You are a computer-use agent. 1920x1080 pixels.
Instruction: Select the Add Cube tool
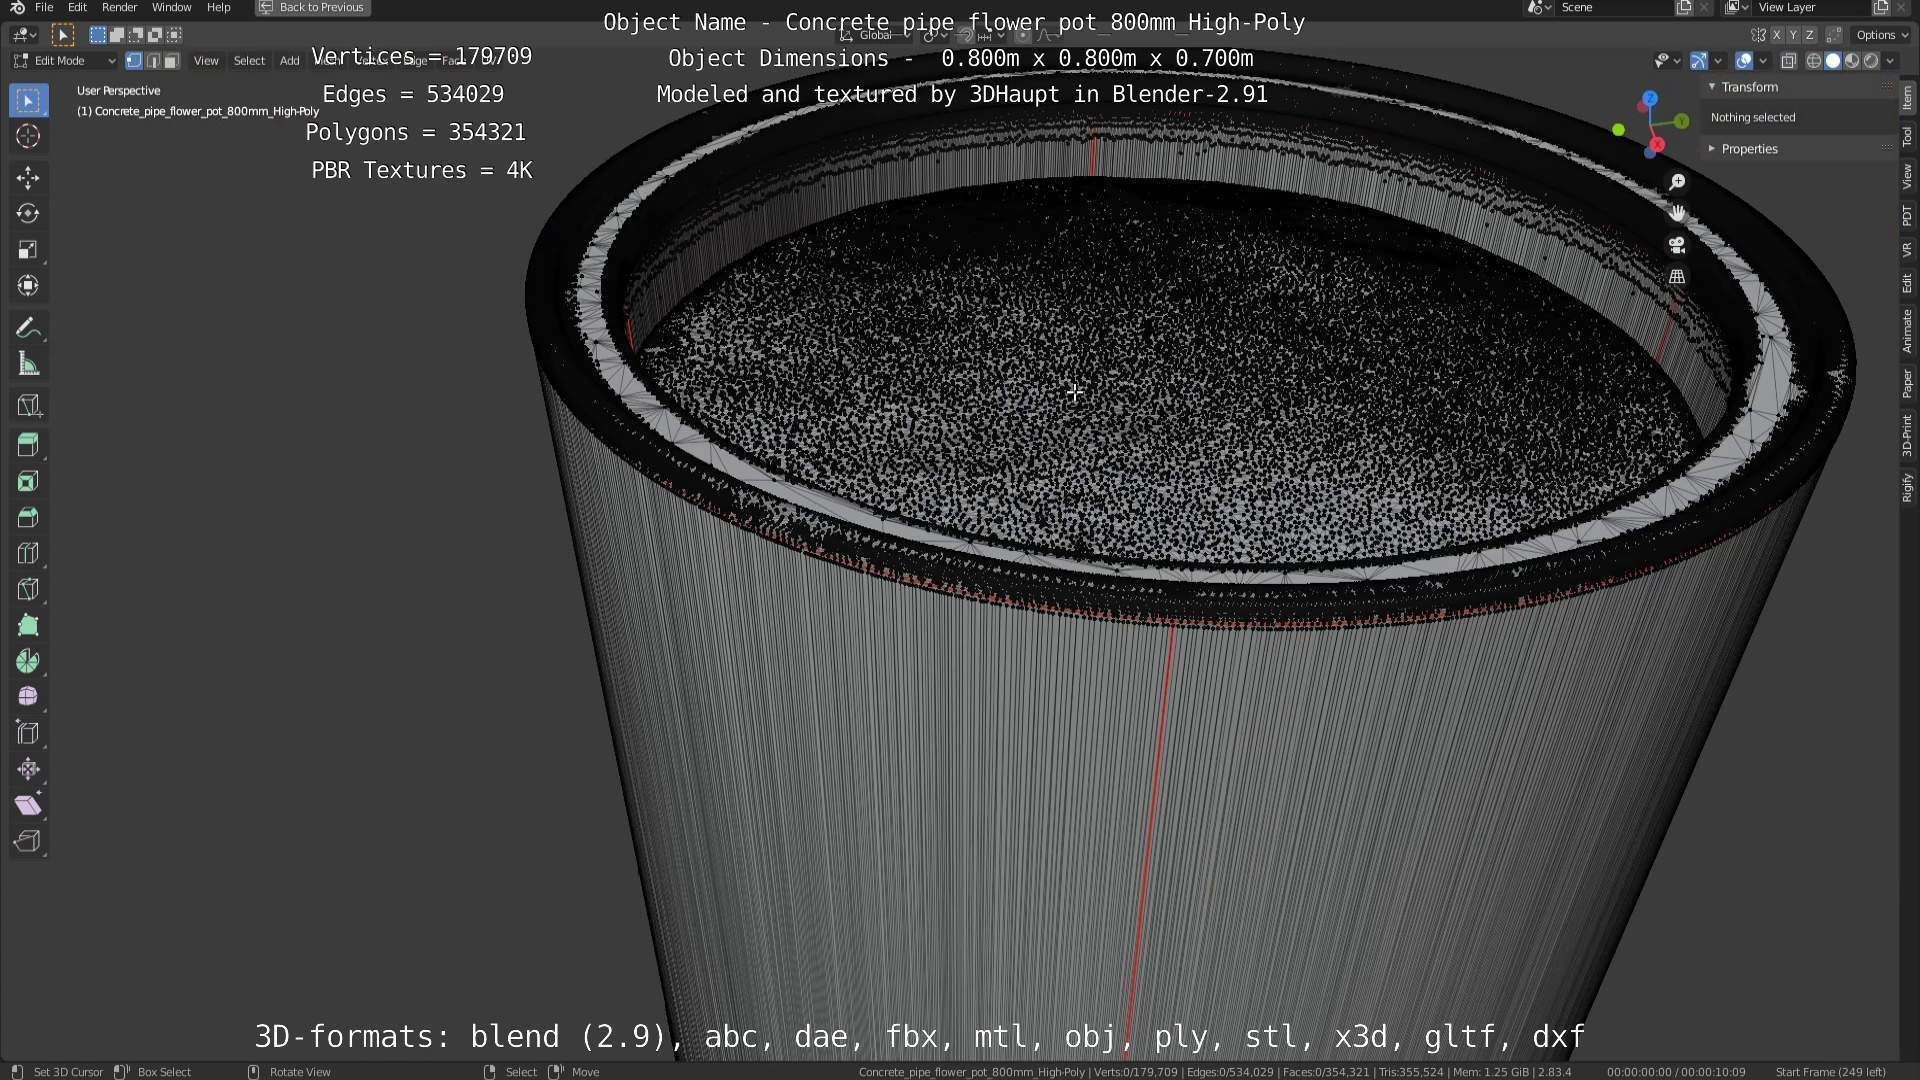click(28, 406)
